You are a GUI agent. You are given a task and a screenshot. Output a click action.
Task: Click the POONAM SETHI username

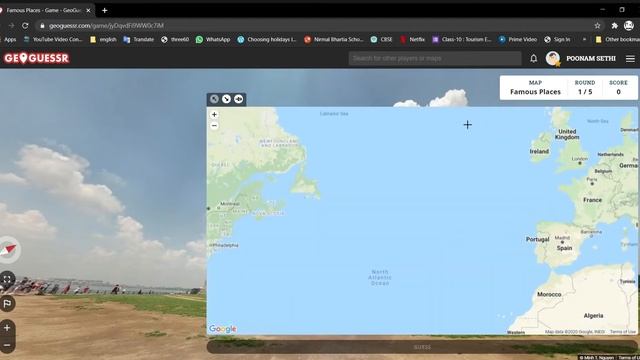591,59
